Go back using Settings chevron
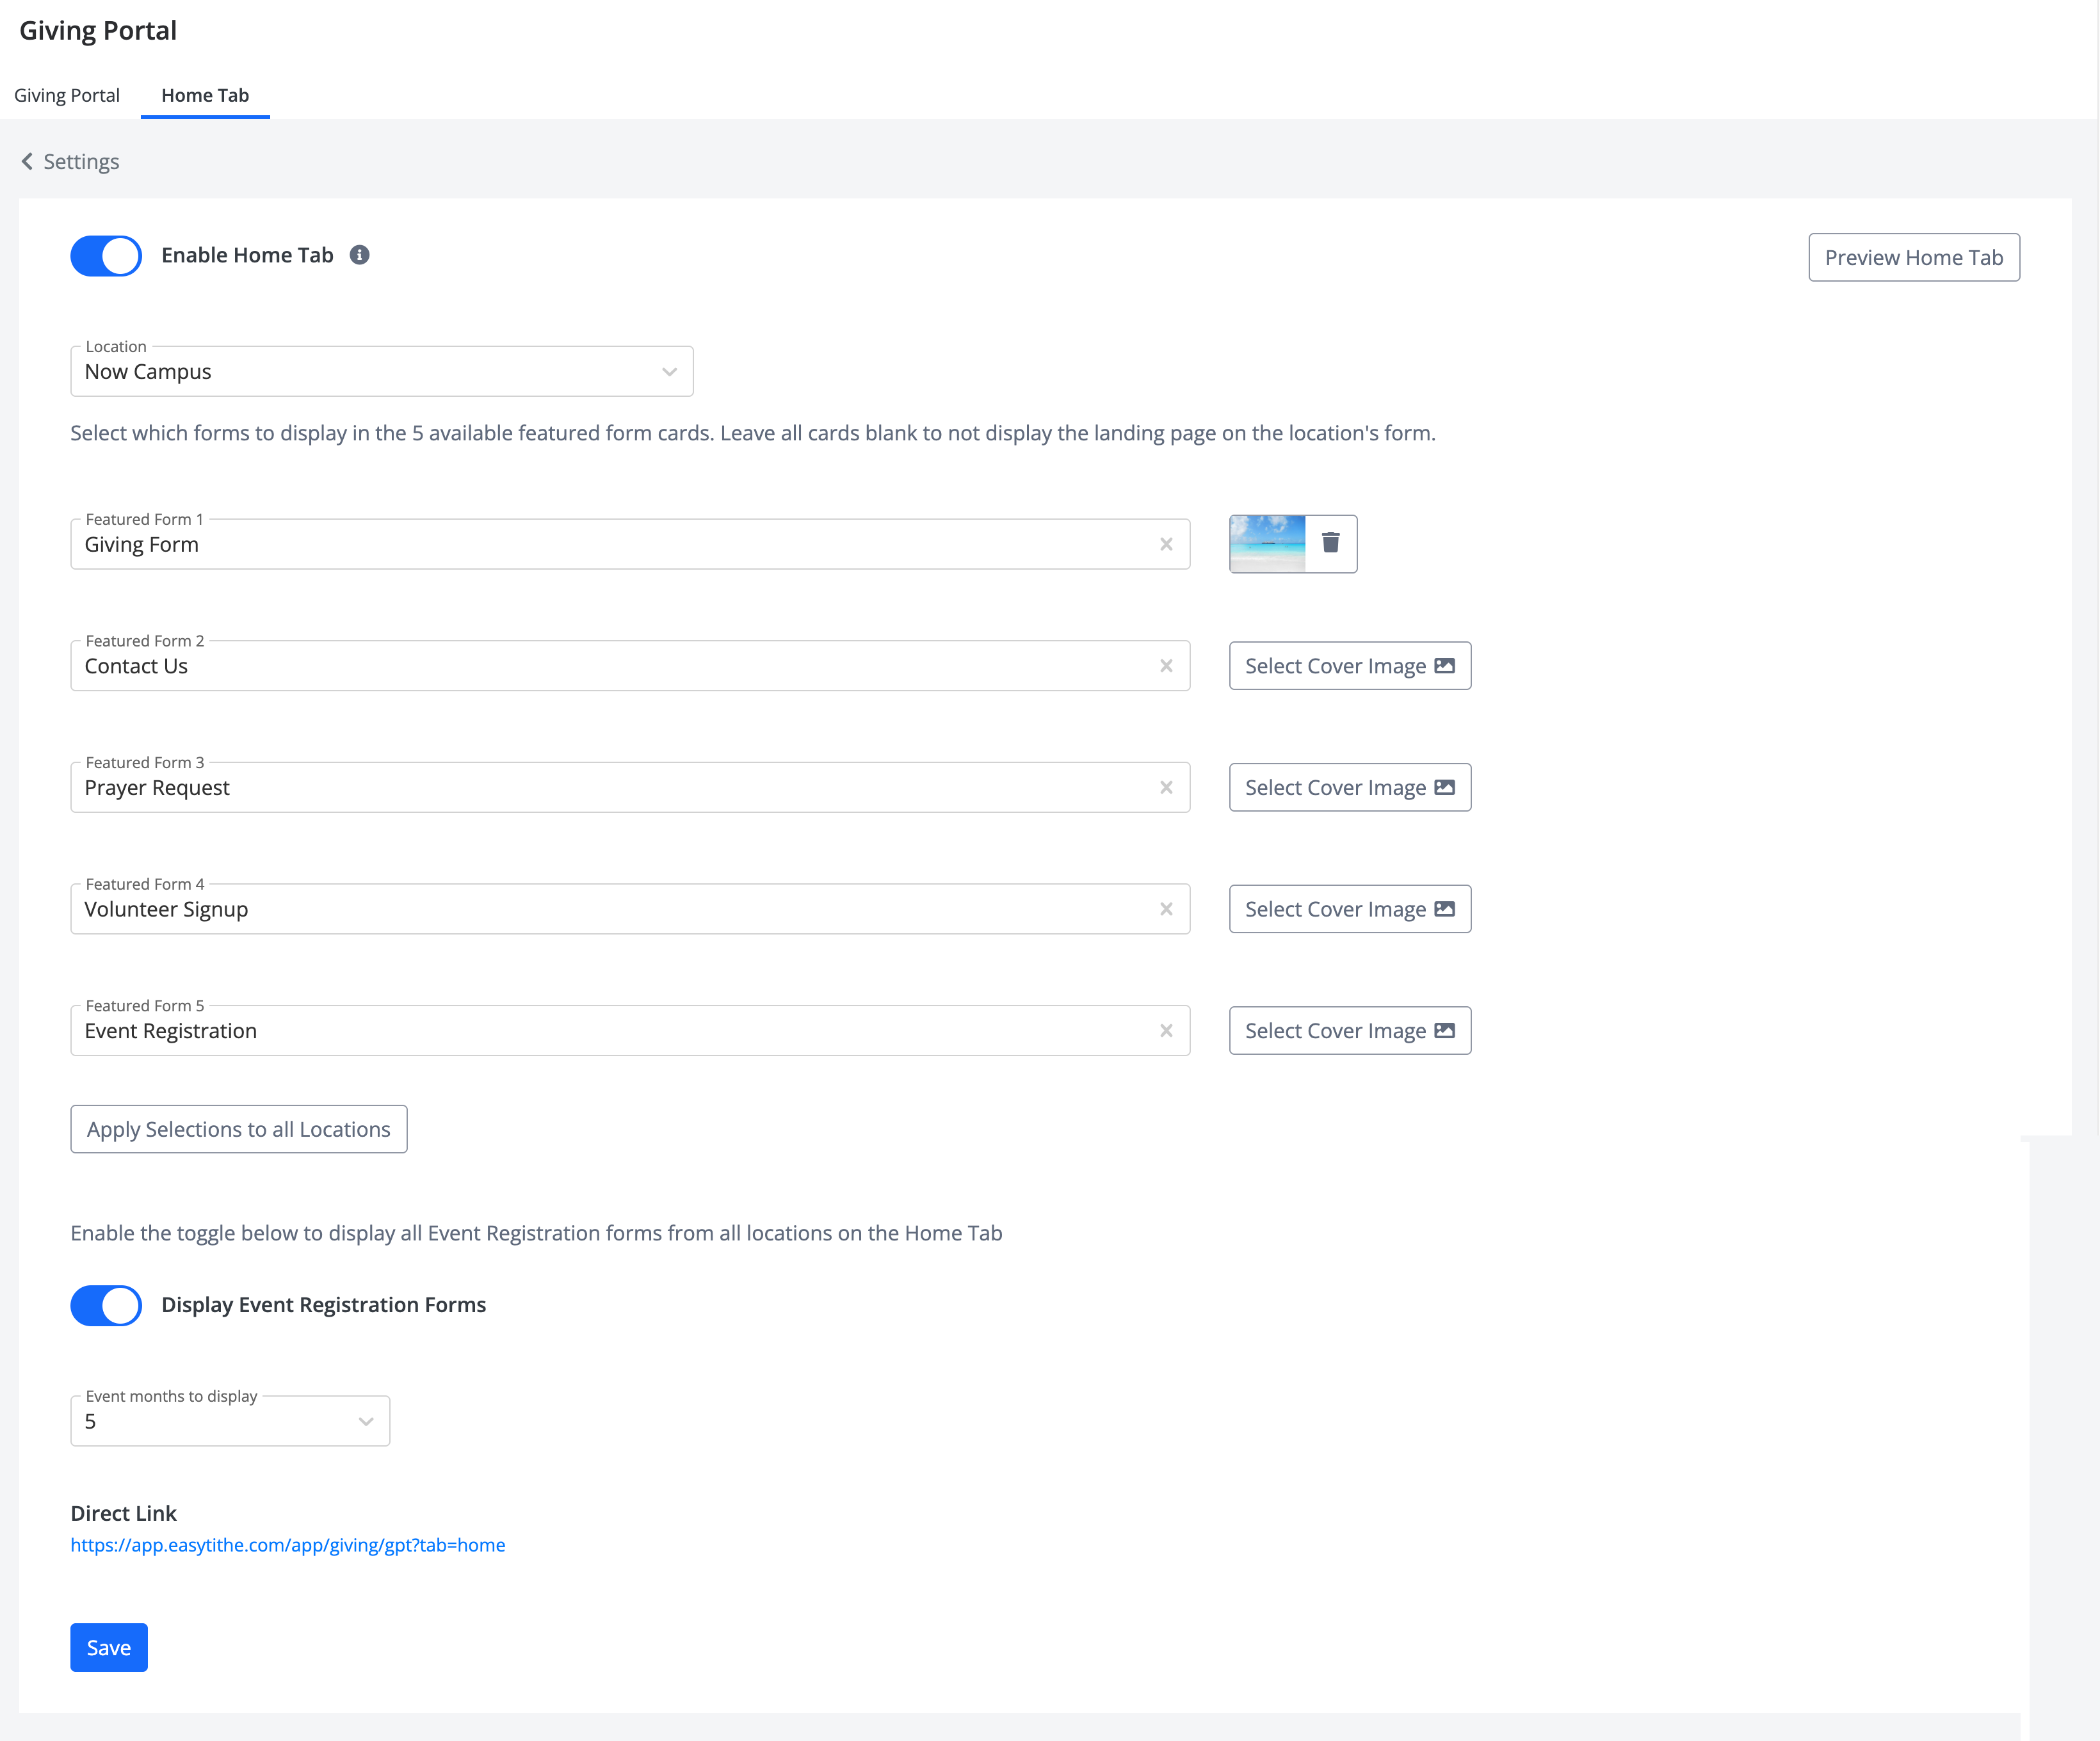This screenshot has width=2100, height=1741. 28,162
